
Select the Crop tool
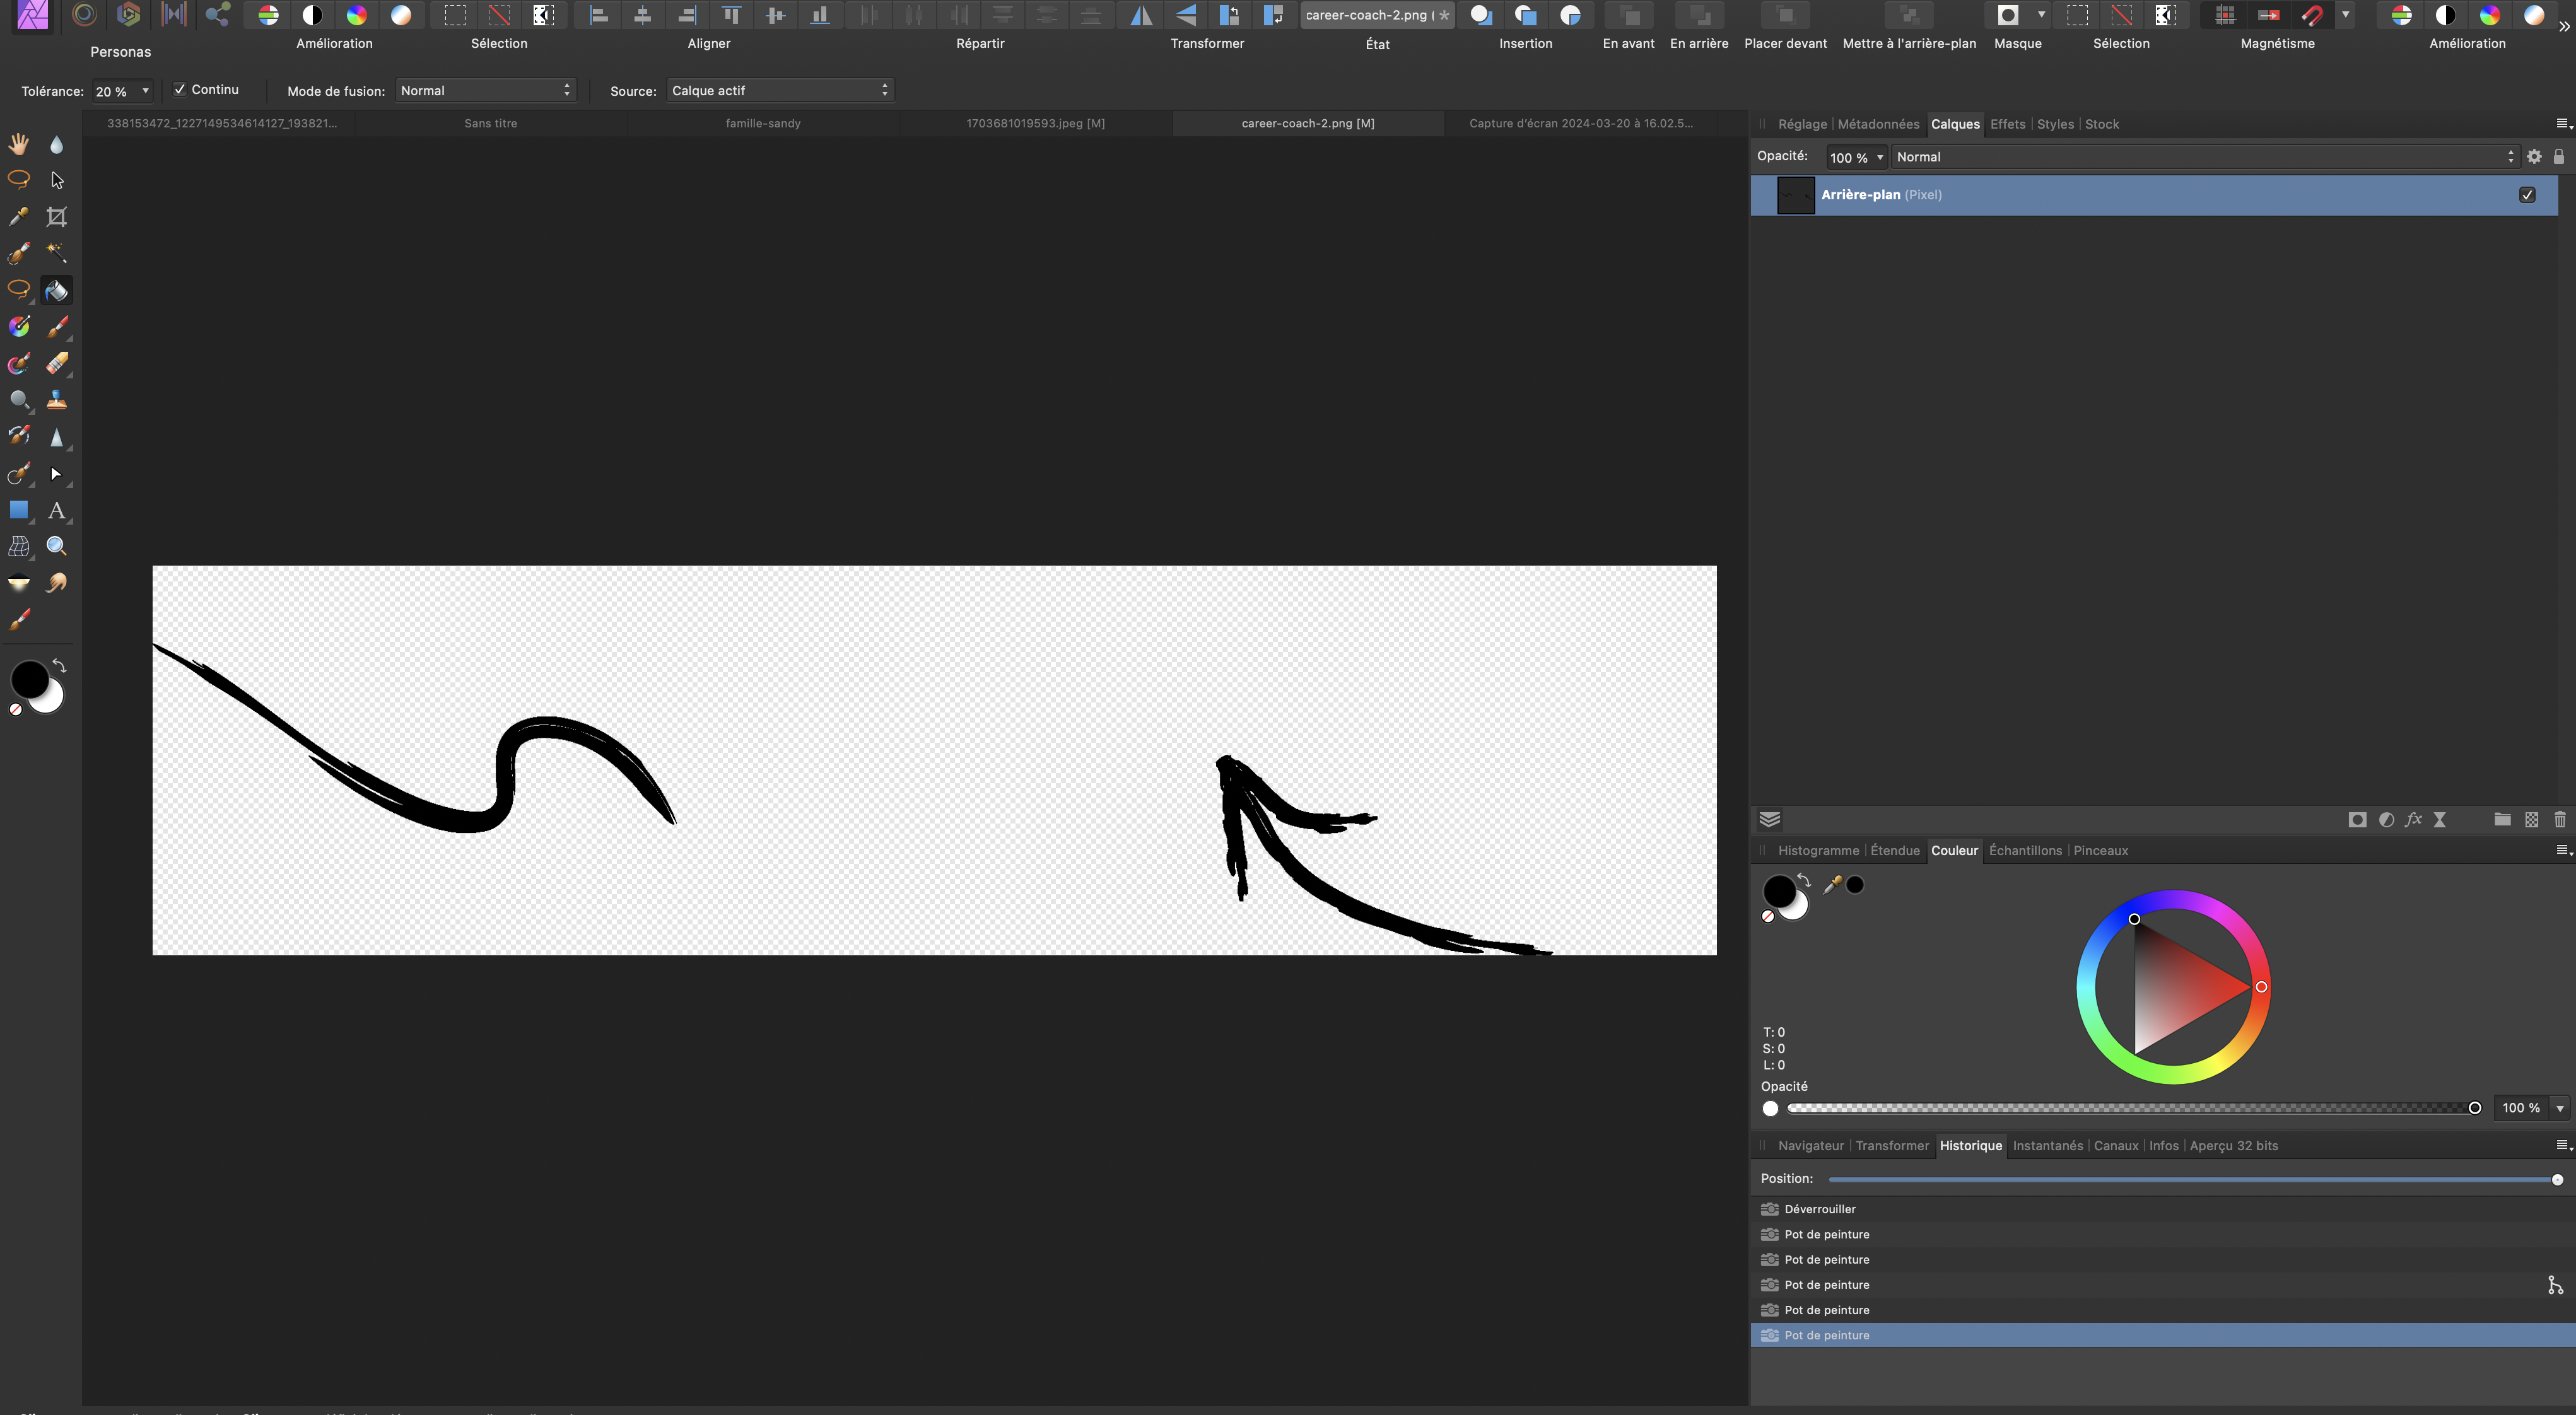(57, 217)
